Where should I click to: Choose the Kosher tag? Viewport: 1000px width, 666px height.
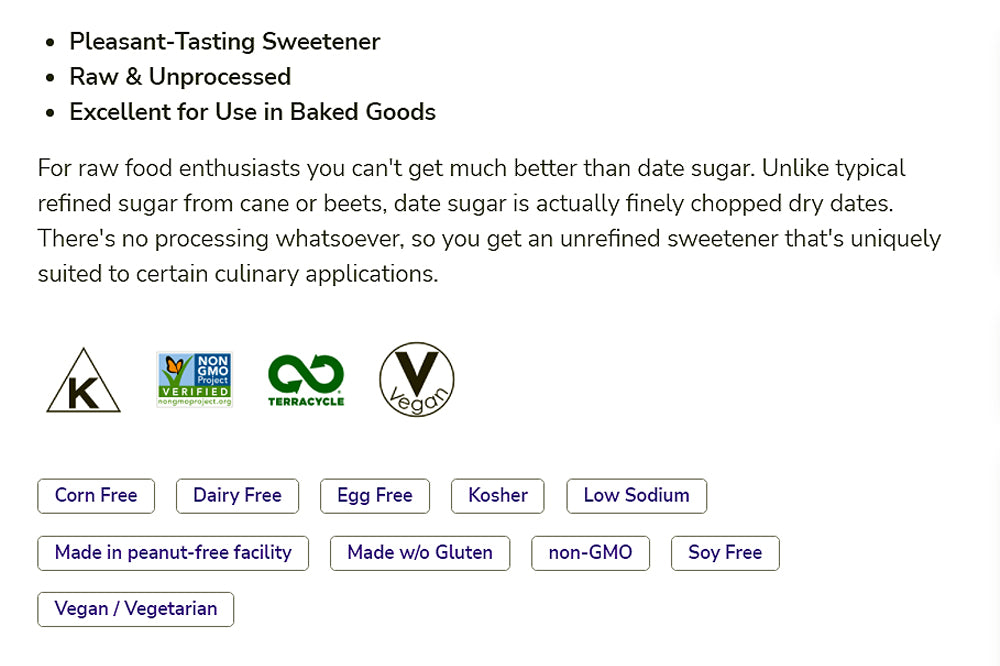coord(498,496)
